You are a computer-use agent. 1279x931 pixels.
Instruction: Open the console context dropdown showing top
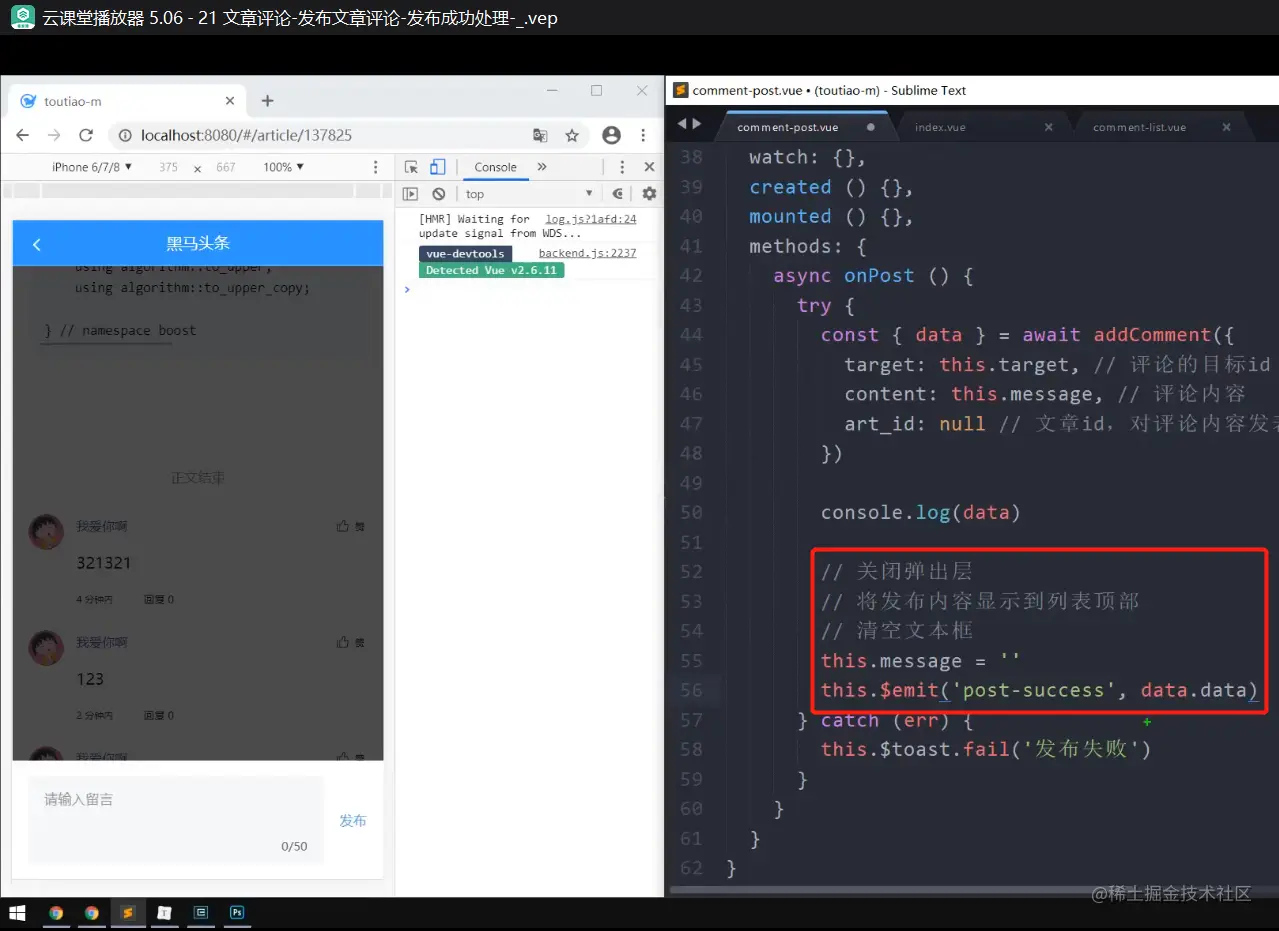(x=530, y=194)
